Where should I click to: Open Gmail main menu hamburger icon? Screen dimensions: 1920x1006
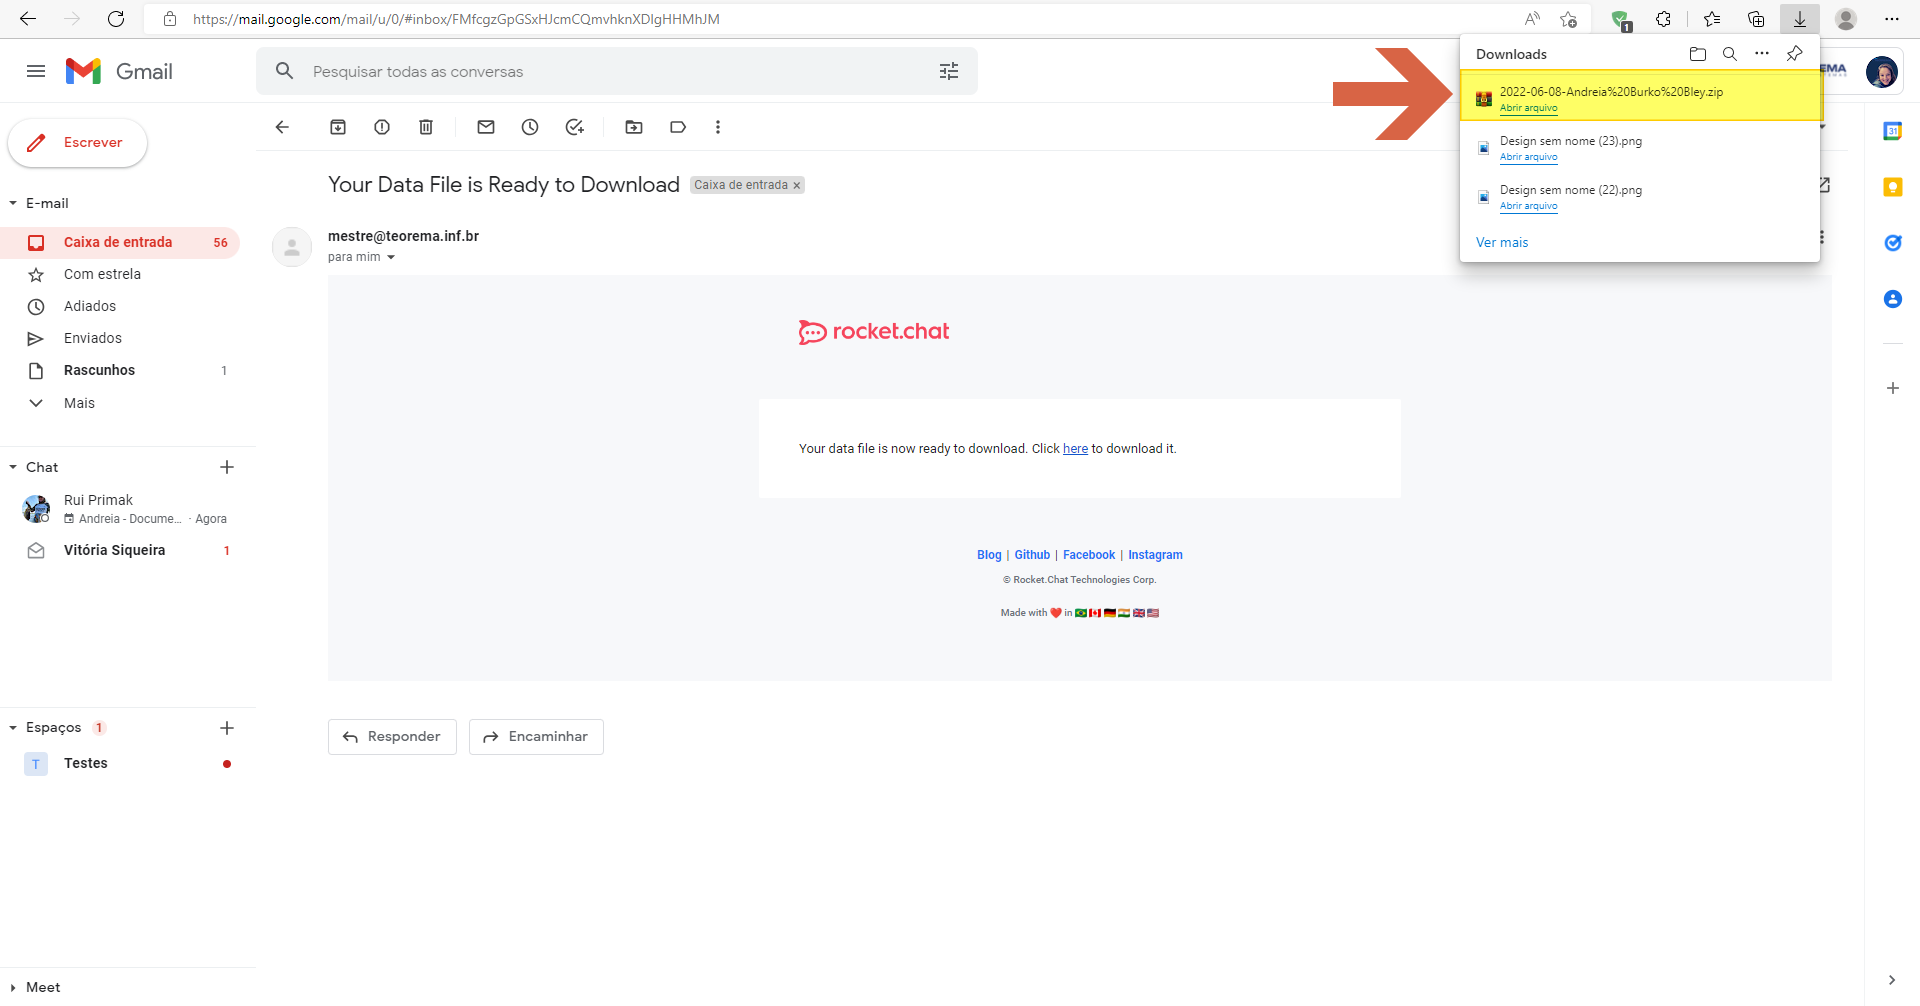(x=36, y=71)
